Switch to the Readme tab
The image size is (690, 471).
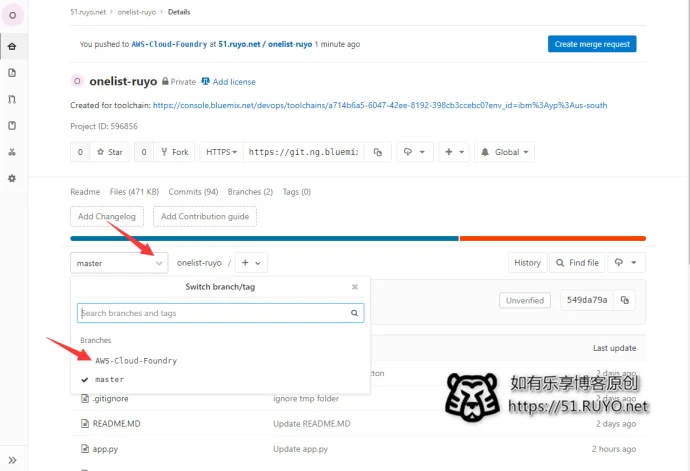[x=85, y=192]
